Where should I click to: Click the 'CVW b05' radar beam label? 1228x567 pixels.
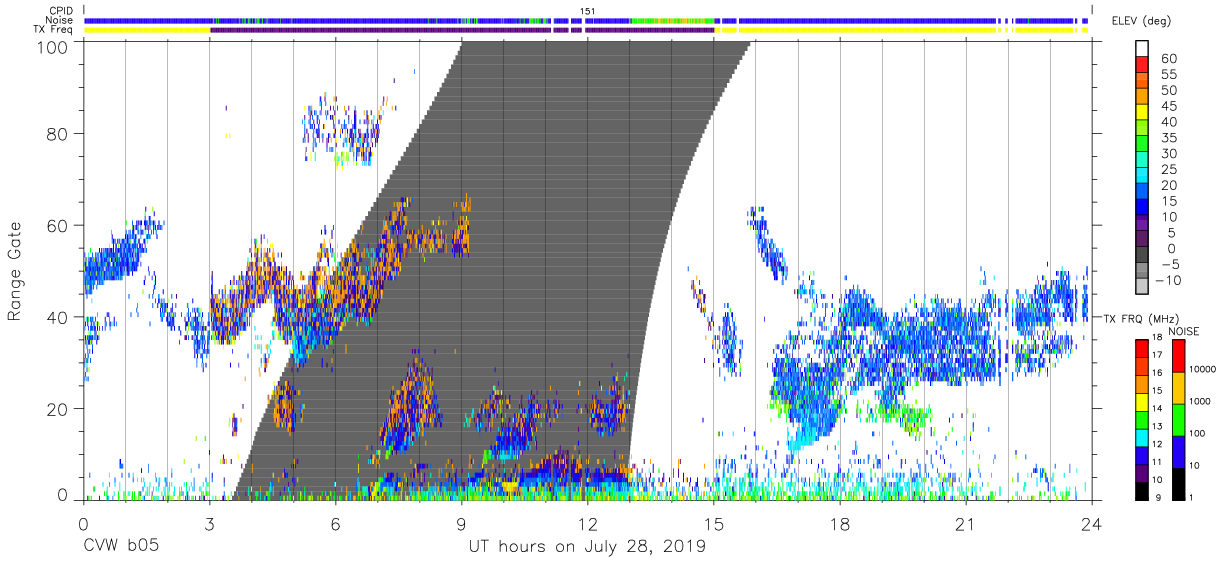pos(120,547)
